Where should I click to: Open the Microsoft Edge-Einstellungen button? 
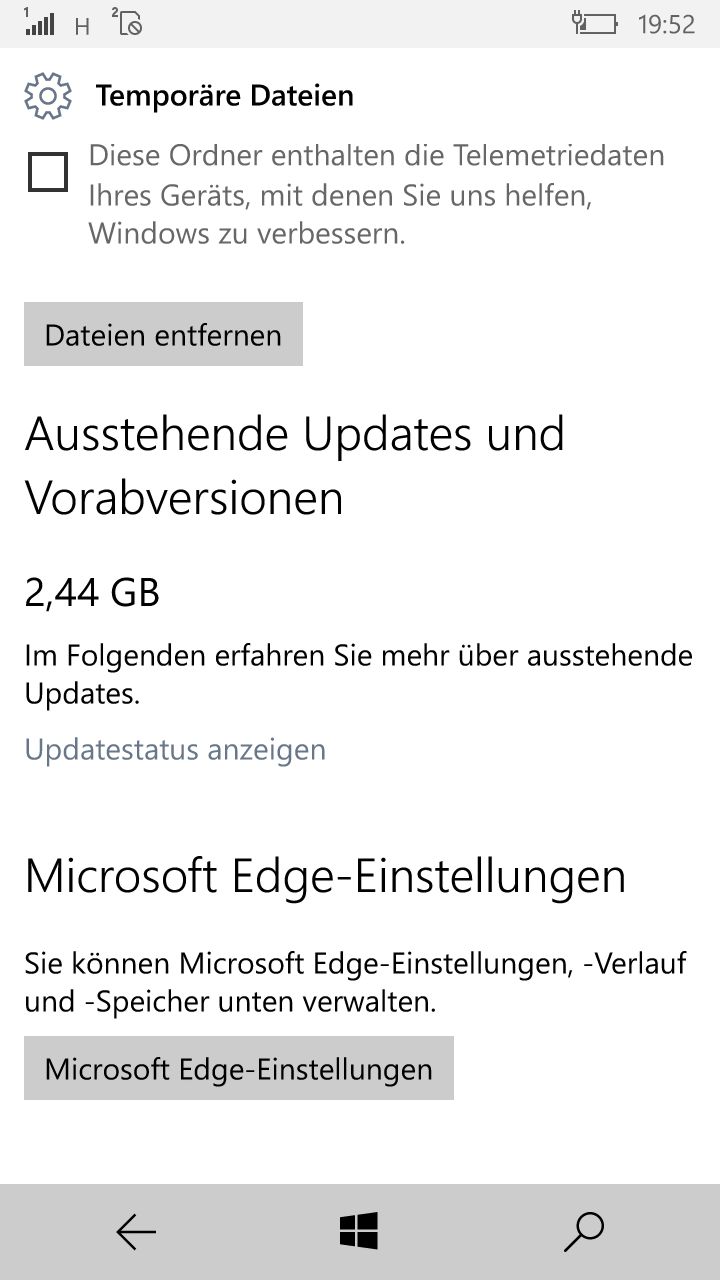(x=239, y=1068)
